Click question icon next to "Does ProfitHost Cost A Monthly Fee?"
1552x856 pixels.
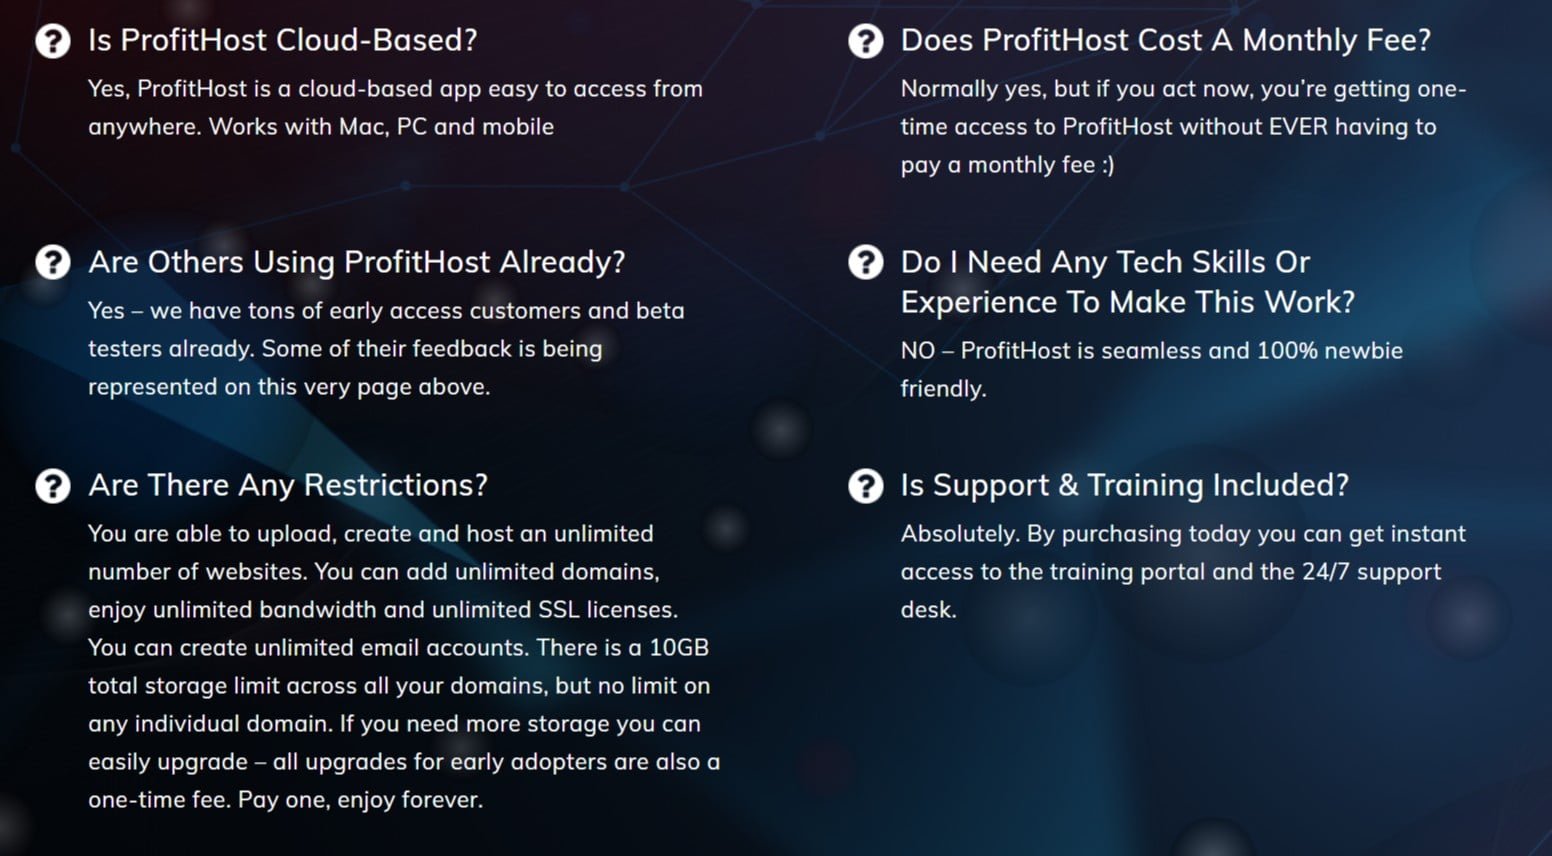[x=866, y=41]
